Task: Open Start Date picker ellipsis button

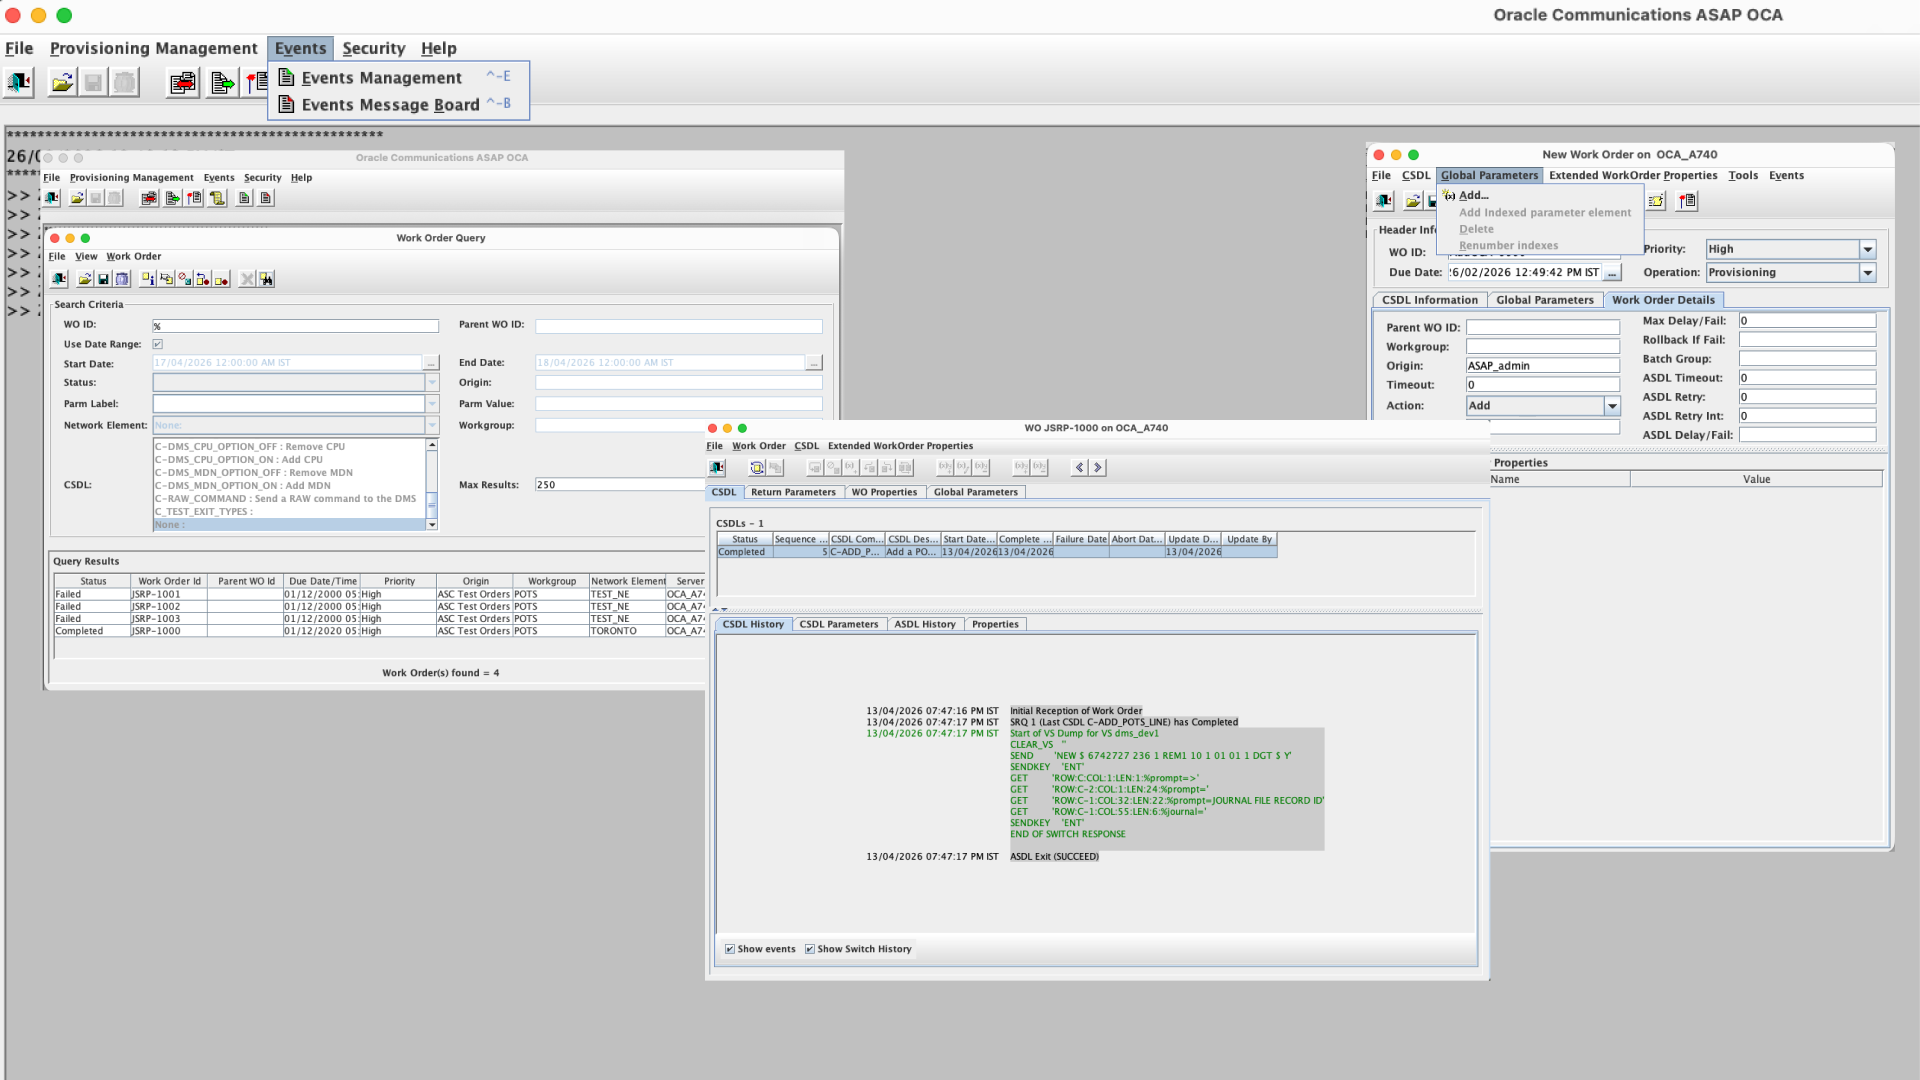Action: [x=431, y=363]
